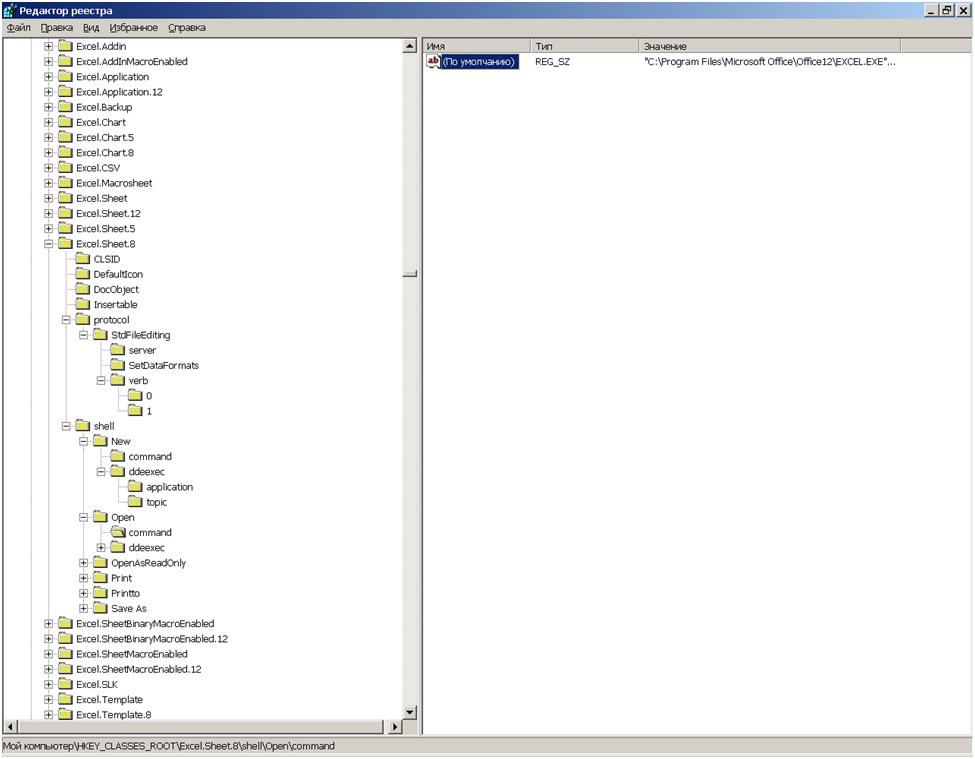Viewport: 975px width, 759px height.
Task: Select the Excel.Template tree item
Action: (109, 700)
